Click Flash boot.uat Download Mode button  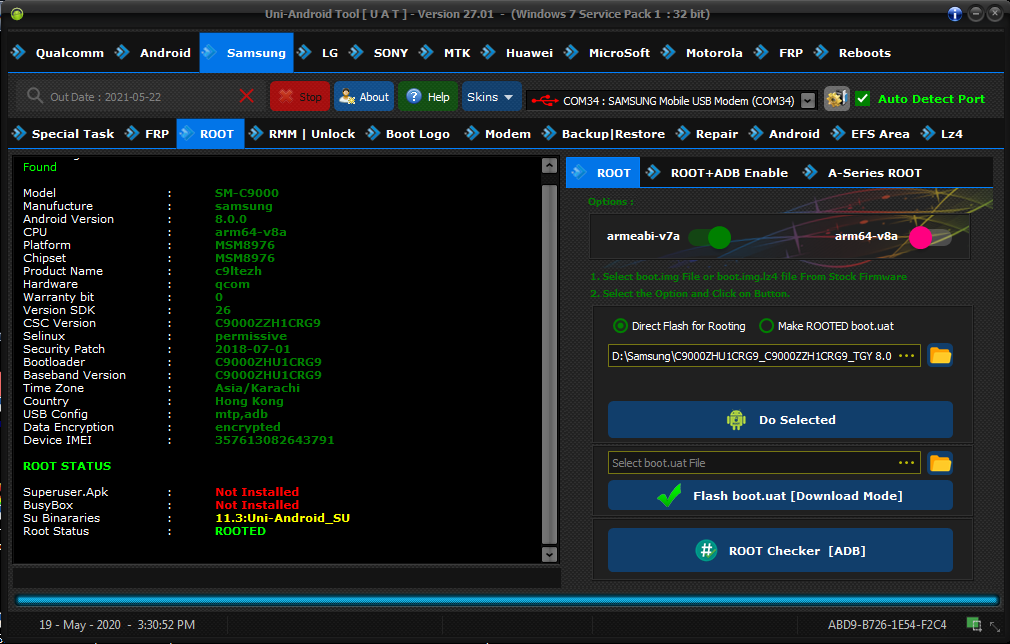[x=780, y=495]
